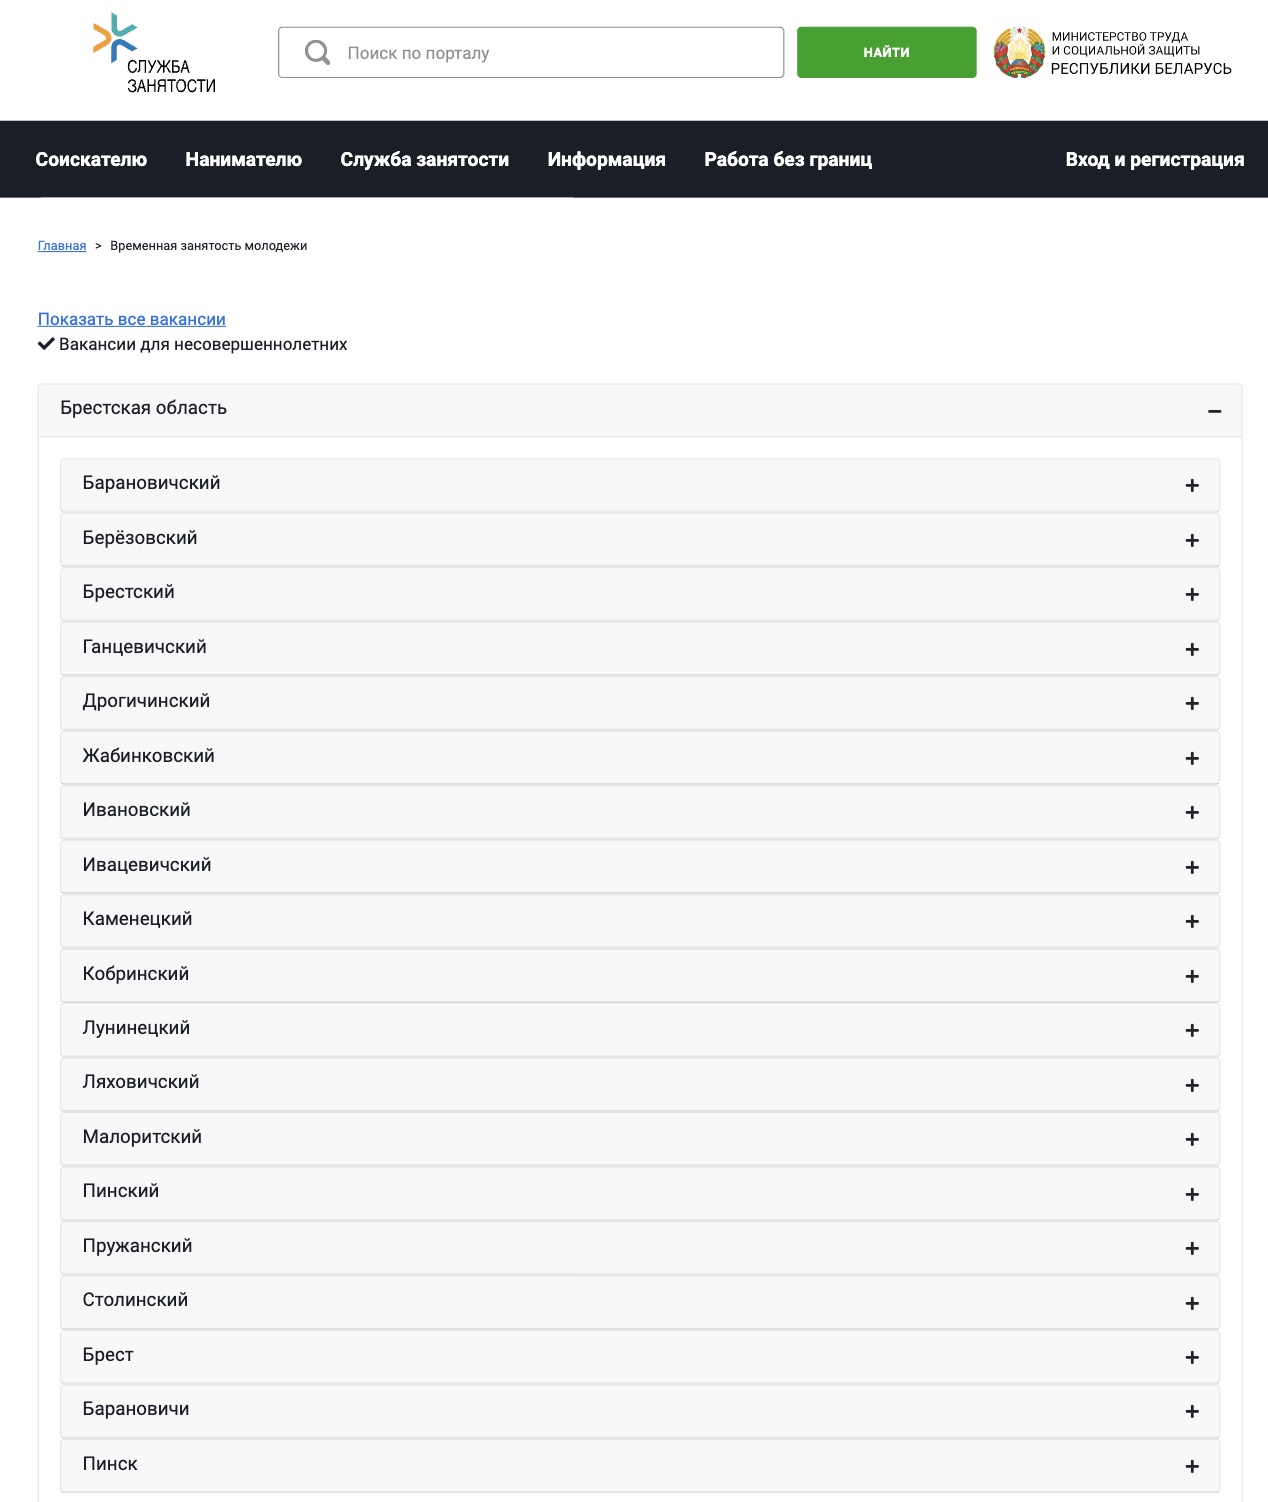
Task: Toggle Вакансии для несовершеннолетних checkmark filter
Action: 46,345
